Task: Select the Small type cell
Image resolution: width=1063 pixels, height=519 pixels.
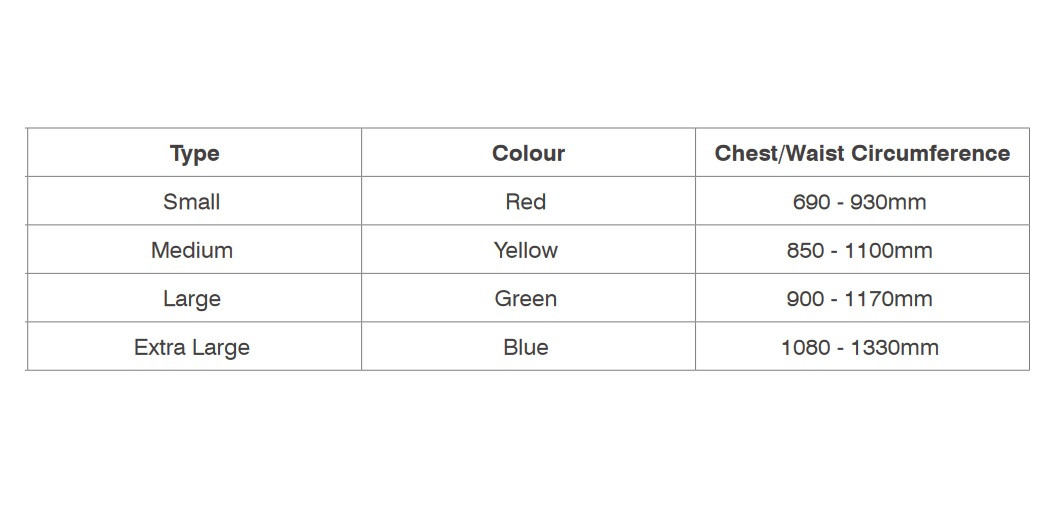Action: 194,201
